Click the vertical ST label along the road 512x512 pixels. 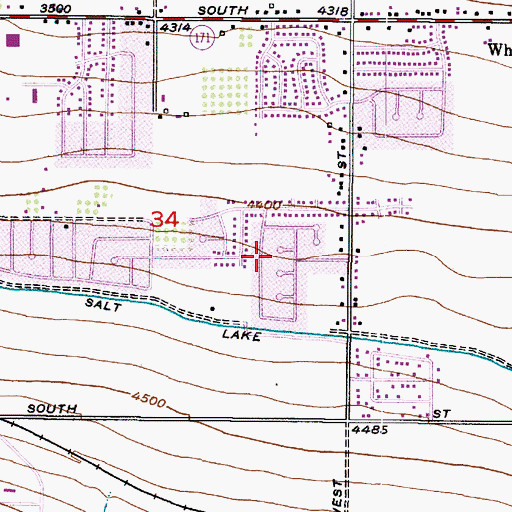[x=342, y=160]
